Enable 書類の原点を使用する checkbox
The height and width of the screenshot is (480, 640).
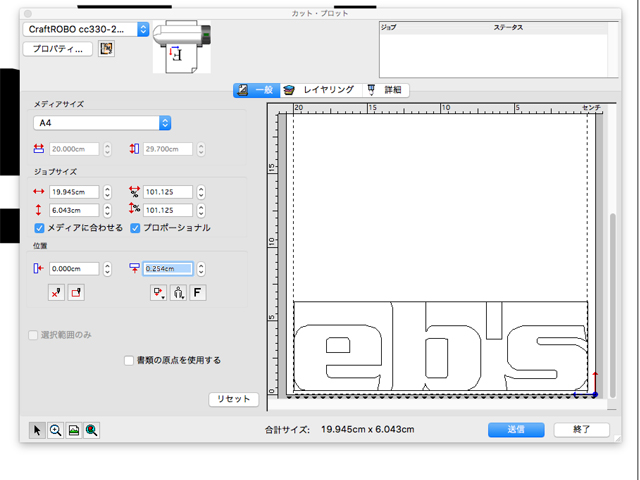click(129, 360)
